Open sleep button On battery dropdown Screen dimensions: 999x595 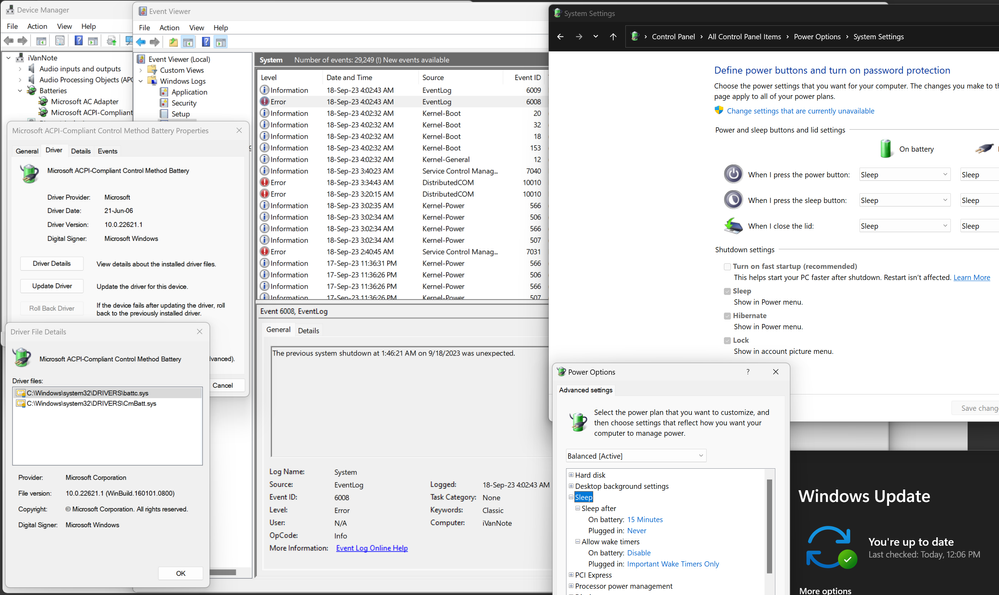903,200
